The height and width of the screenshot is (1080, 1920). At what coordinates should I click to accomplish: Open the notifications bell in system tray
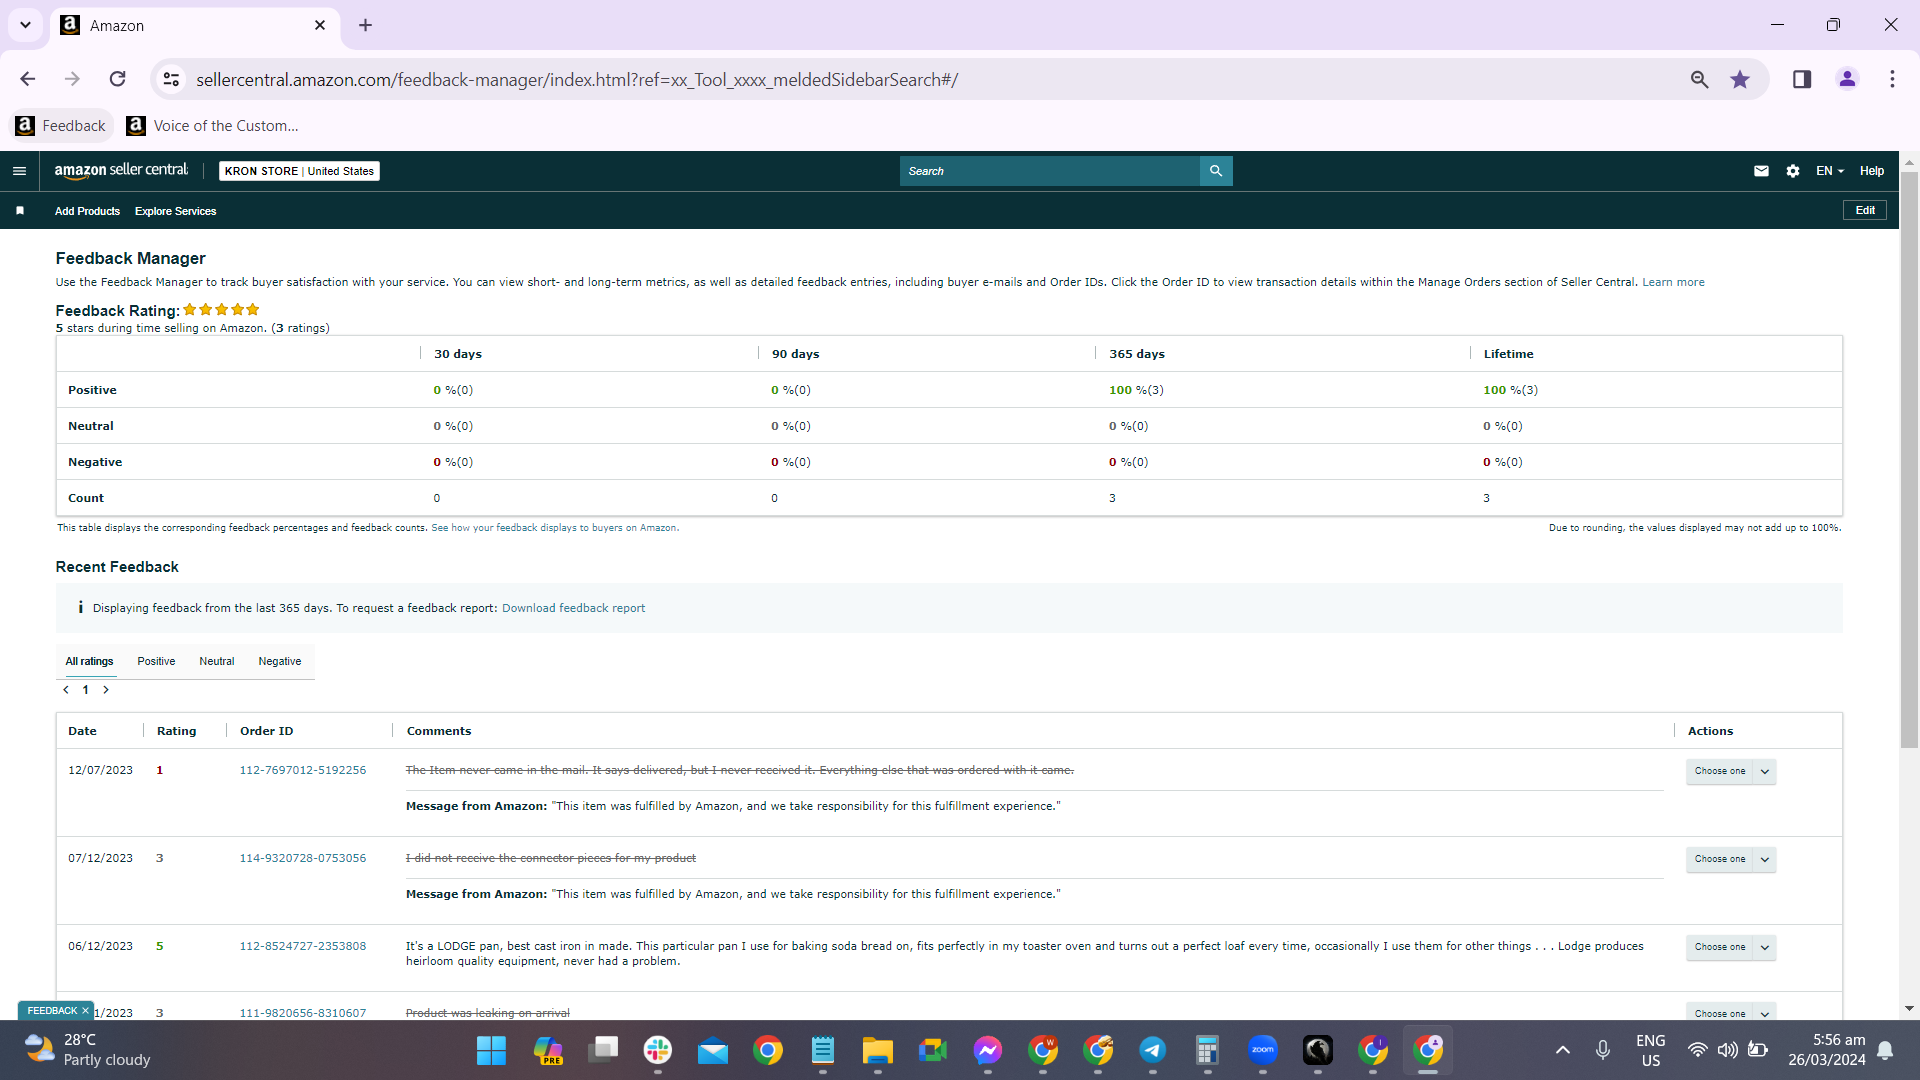(1885, 1050)
